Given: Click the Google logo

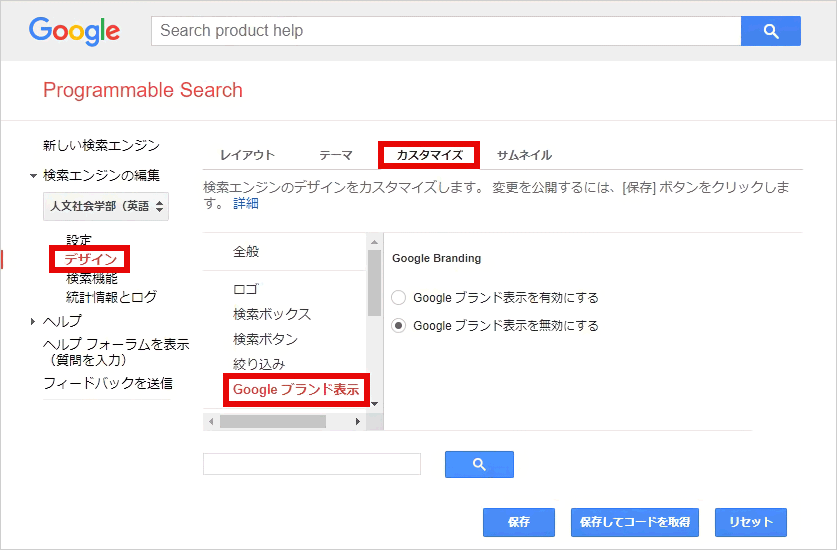Looking at the screenshot, I should (74, 31).
